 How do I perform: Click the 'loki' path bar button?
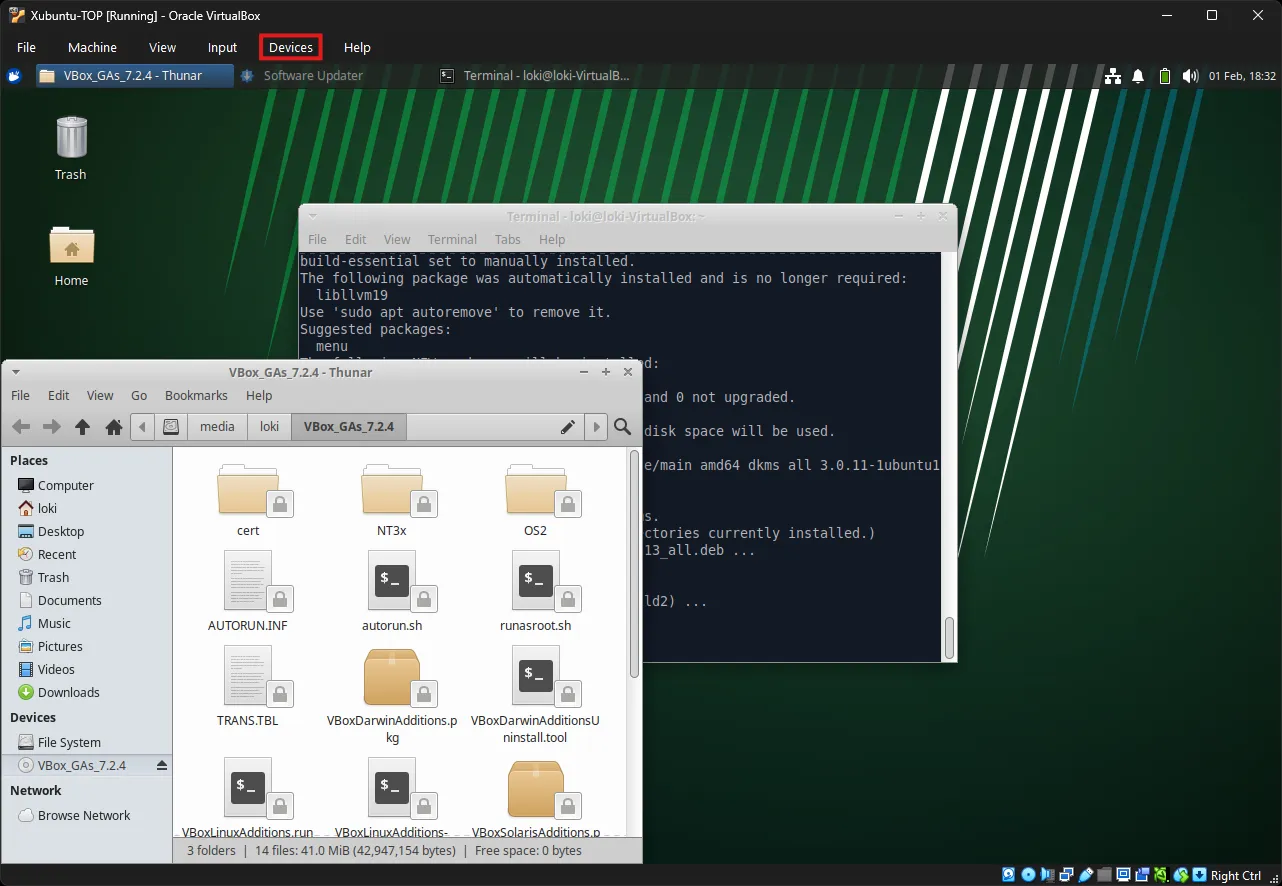coord(269,427)
